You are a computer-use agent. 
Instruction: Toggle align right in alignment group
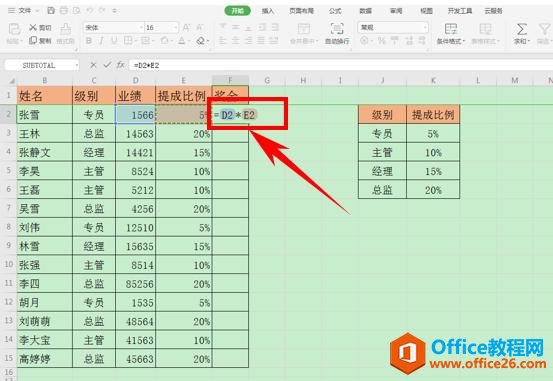click(248, 41)
